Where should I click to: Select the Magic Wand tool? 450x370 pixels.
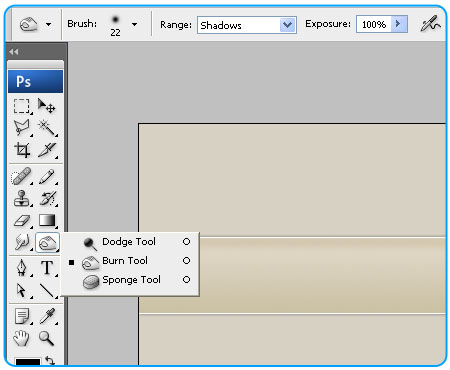click(47, 128)
